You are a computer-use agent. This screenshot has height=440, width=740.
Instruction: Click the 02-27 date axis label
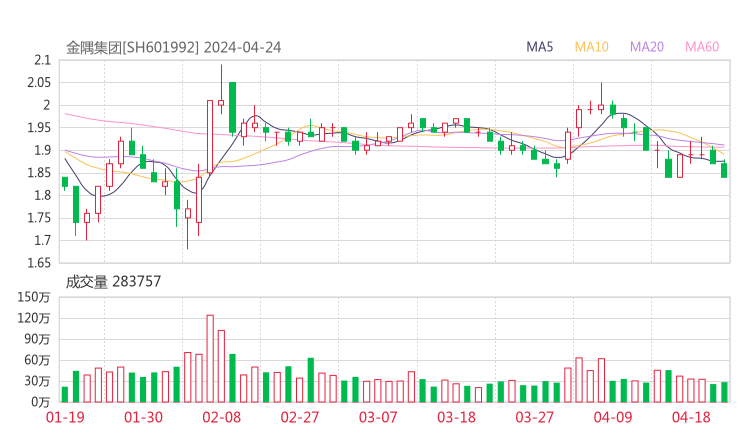(x=300, y=417)
